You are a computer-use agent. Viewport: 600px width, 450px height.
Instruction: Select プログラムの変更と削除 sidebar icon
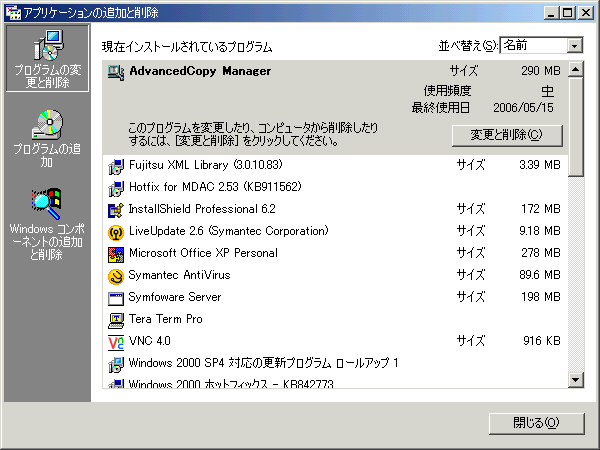pyautogui.click(x=47, y=58)
